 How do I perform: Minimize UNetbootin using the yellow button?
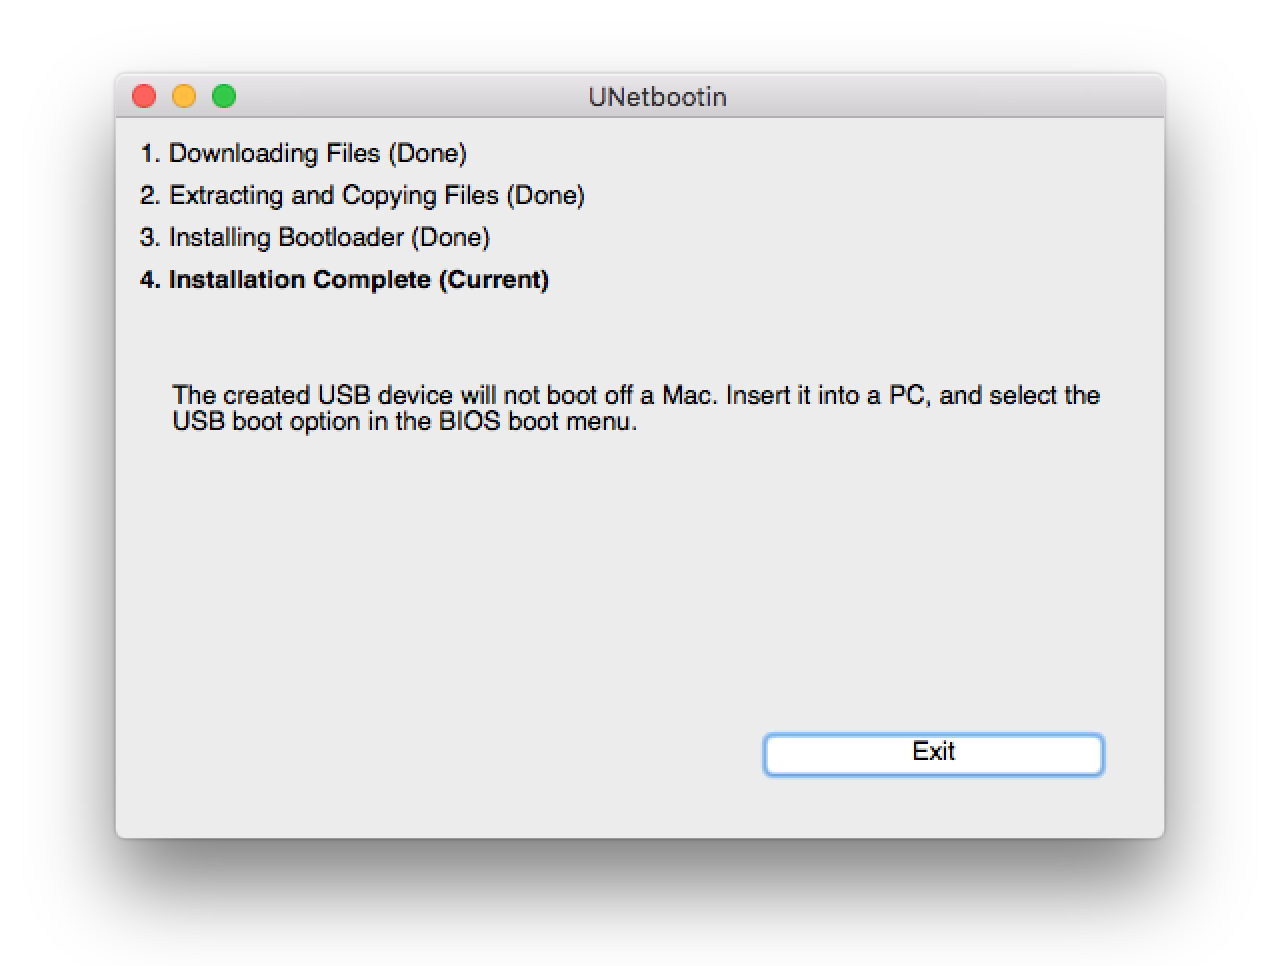(x=184, y=96)
